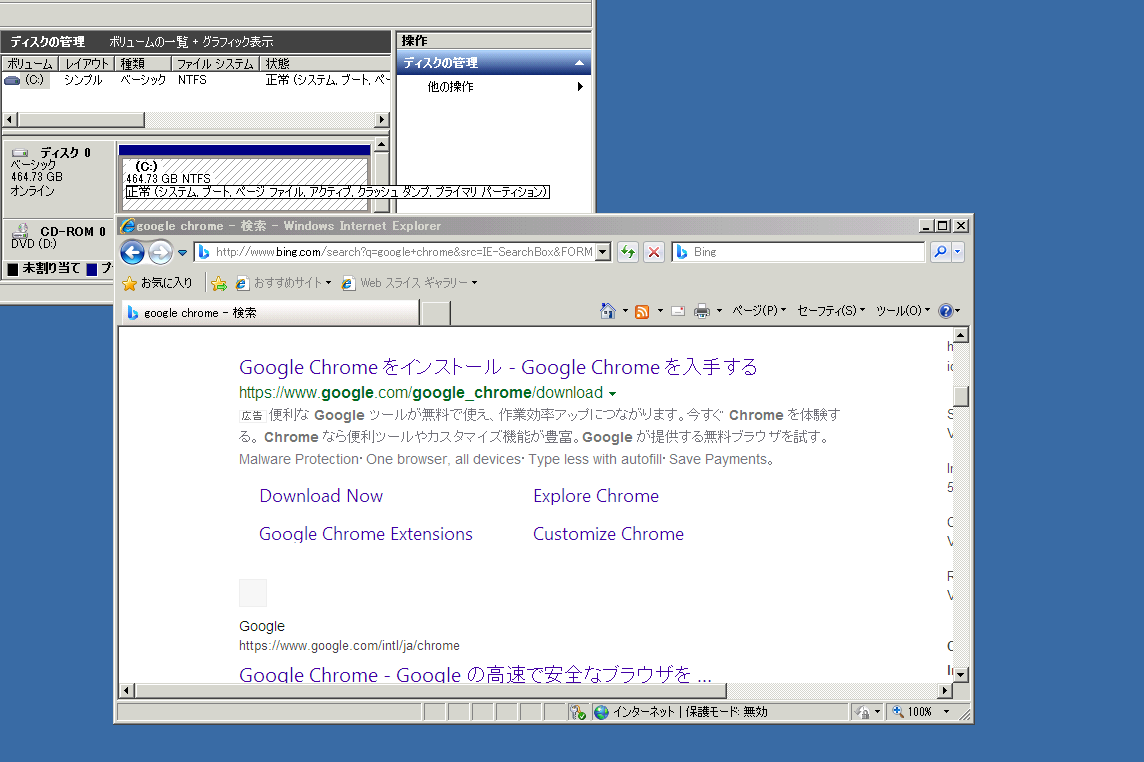Open 'Google Chrome - Google の高速で安全なブラウザを' link
Image resolution: width=1144 pixels, height=762 pixels.
(475, 674)
